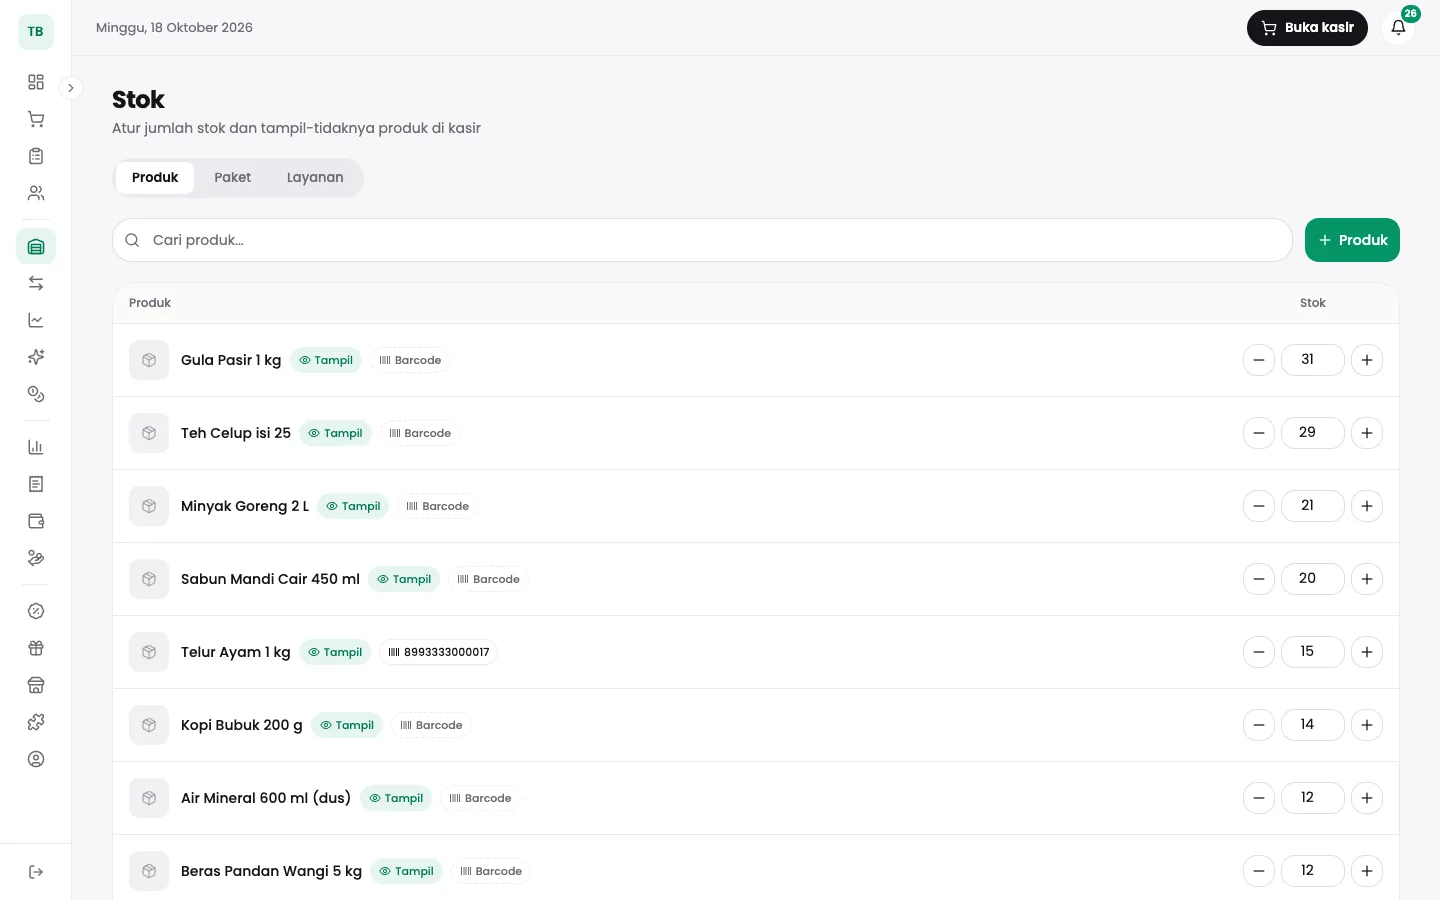Open the dashboard grid icon in sidebar
The height and width of the screenshot is (900, 1440).
pyautogui.click(x=36, y=82)
